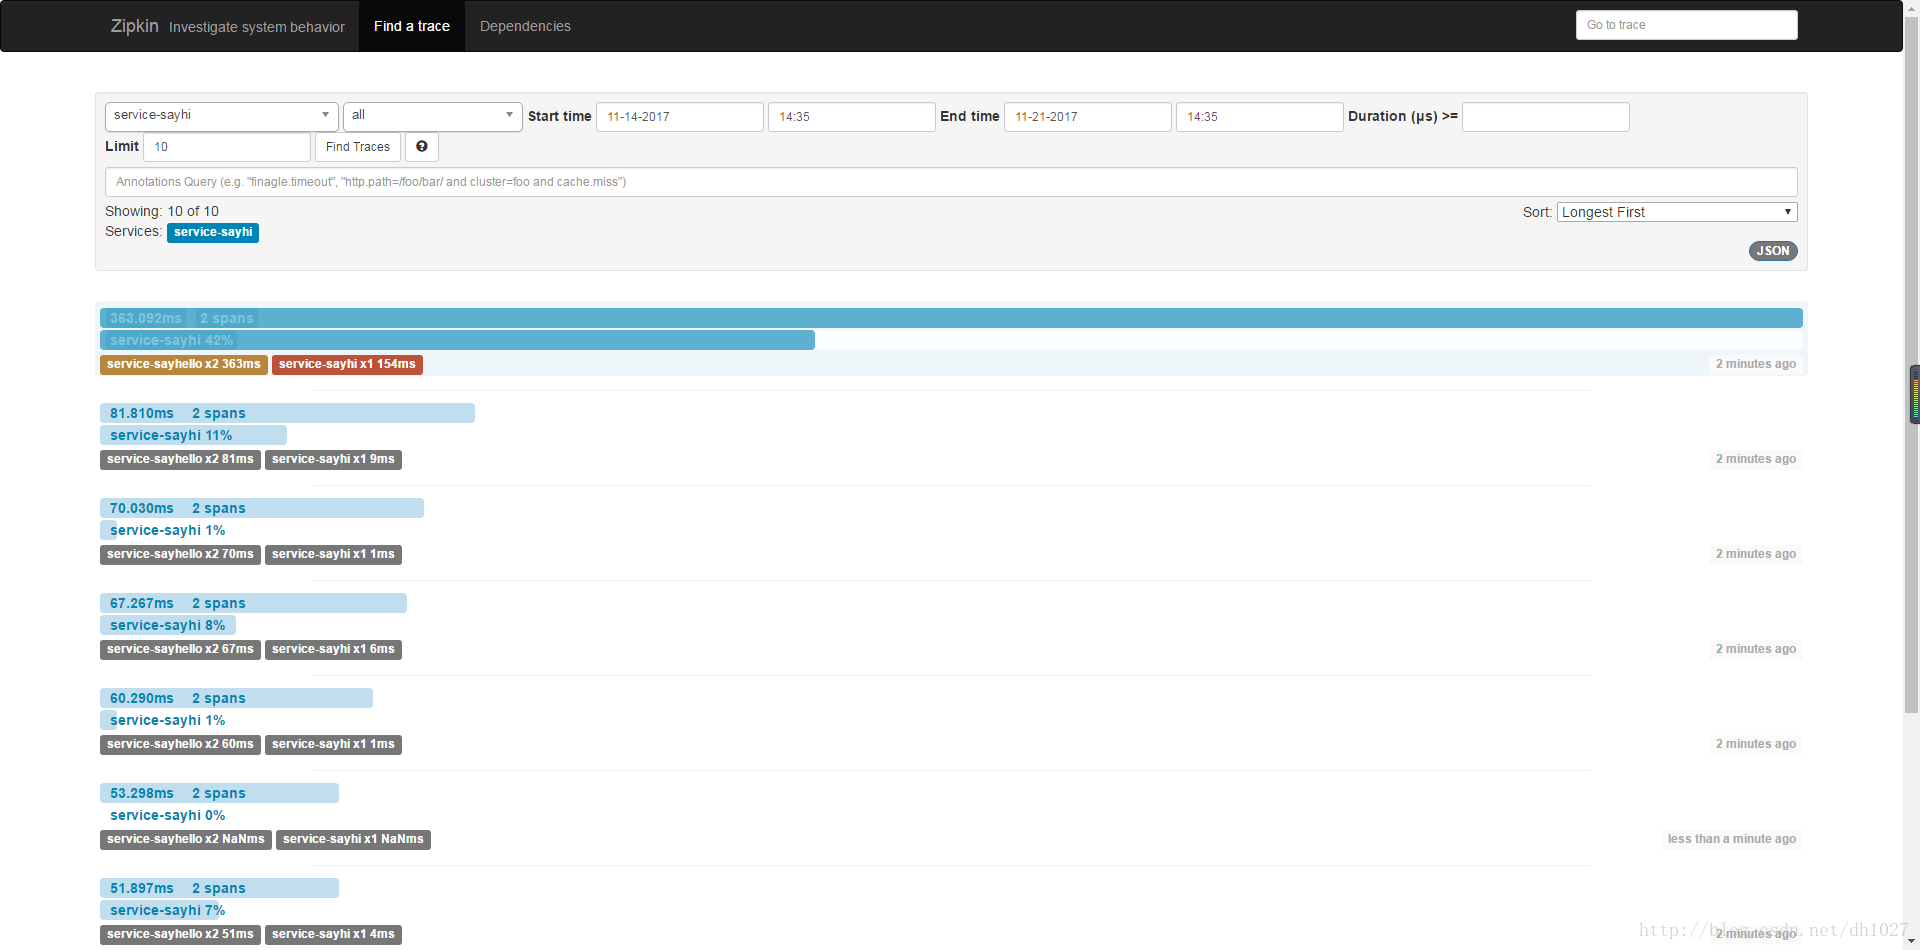Click the service-sayhi x1 9ms label
Image resolution: width=1920 pixels, height=950 pixels.
pos(333,460)
